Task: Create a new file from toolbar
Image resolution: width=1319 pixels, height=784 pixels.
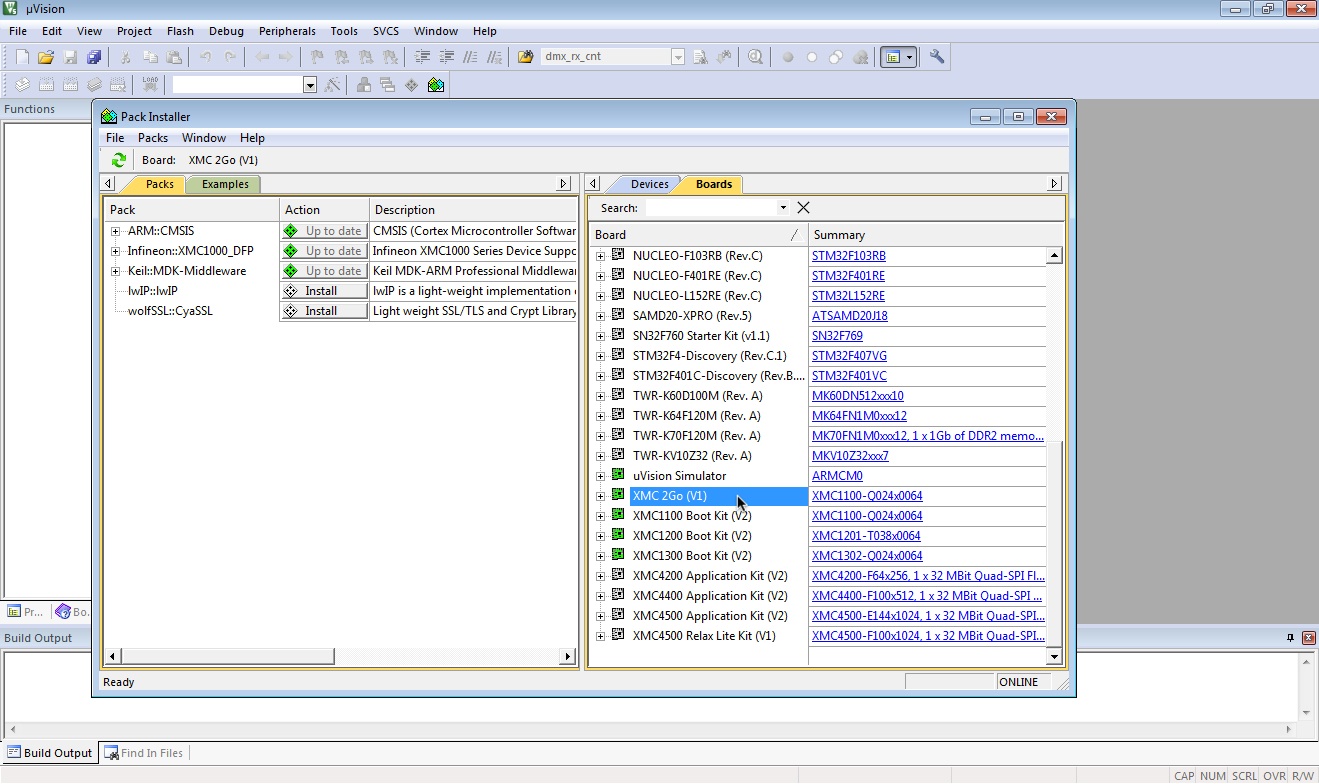Action: click(22, 57)
